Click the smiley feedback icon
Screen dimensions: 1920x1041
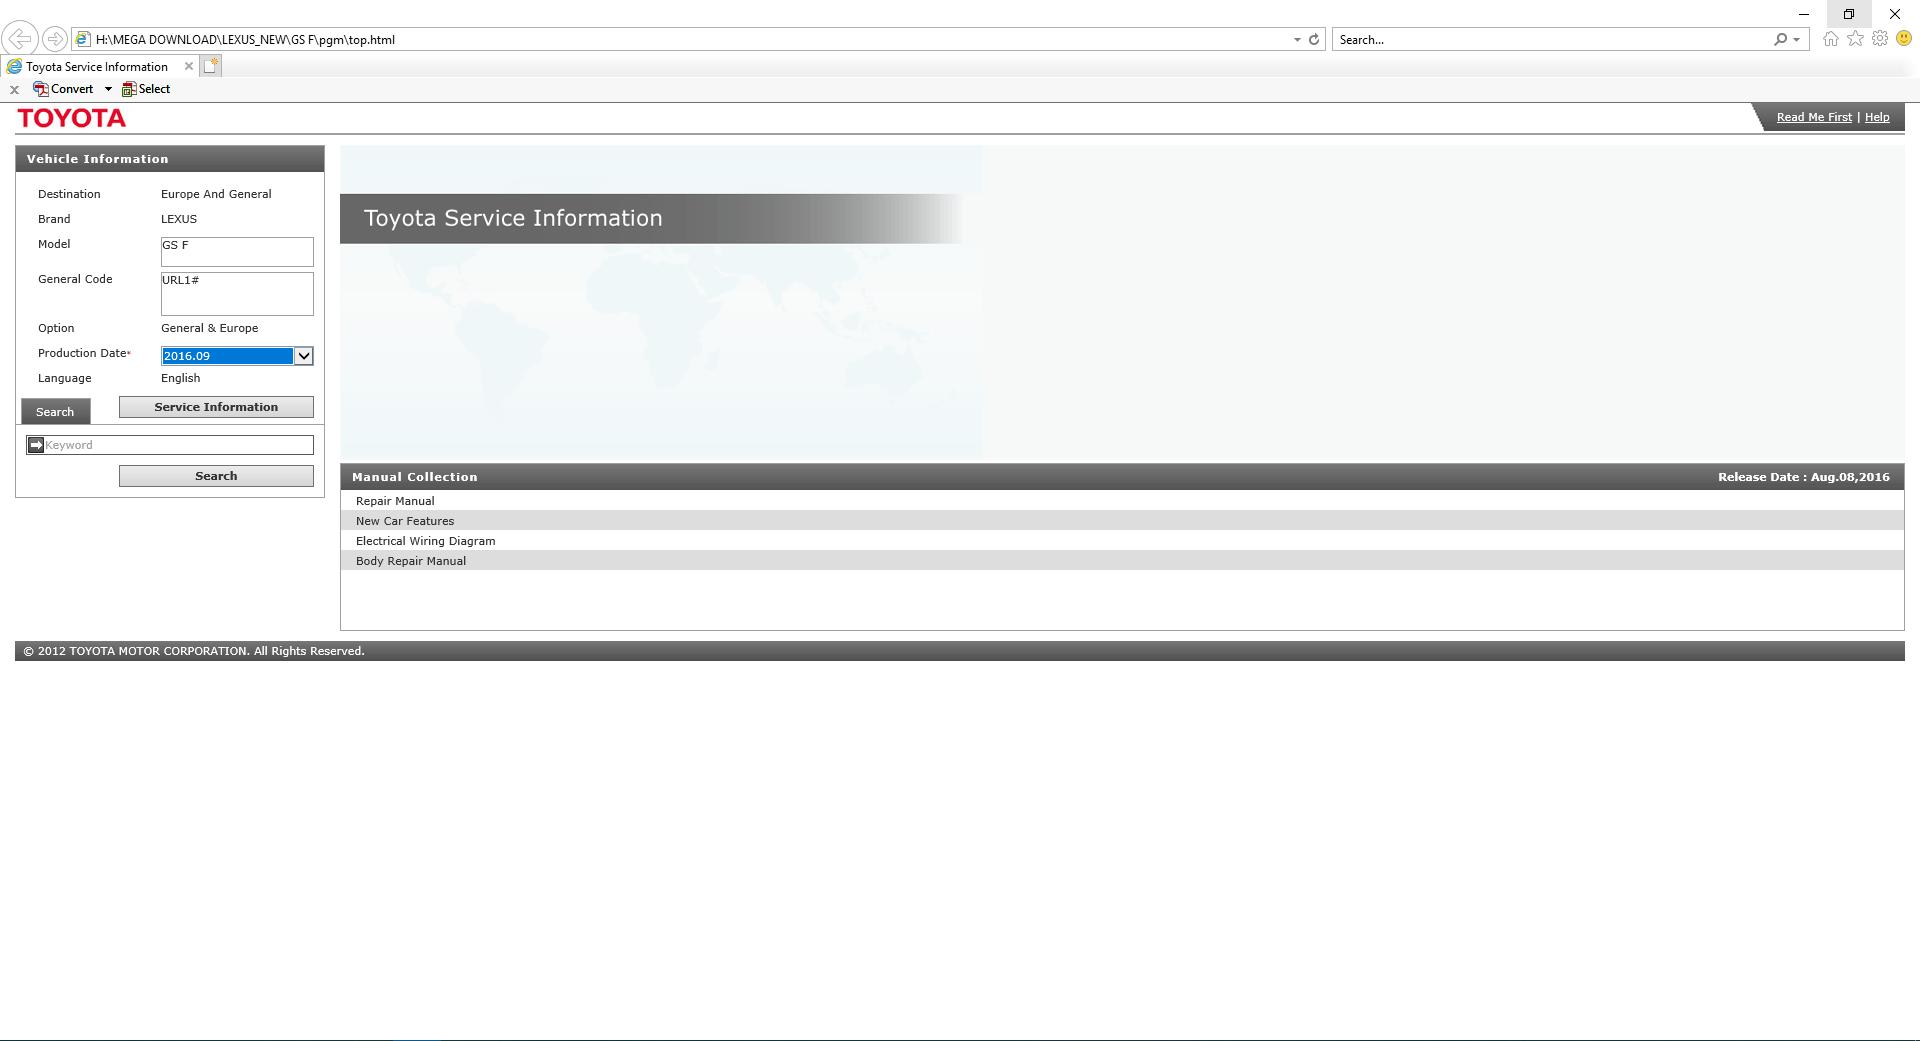[1904, 39]
